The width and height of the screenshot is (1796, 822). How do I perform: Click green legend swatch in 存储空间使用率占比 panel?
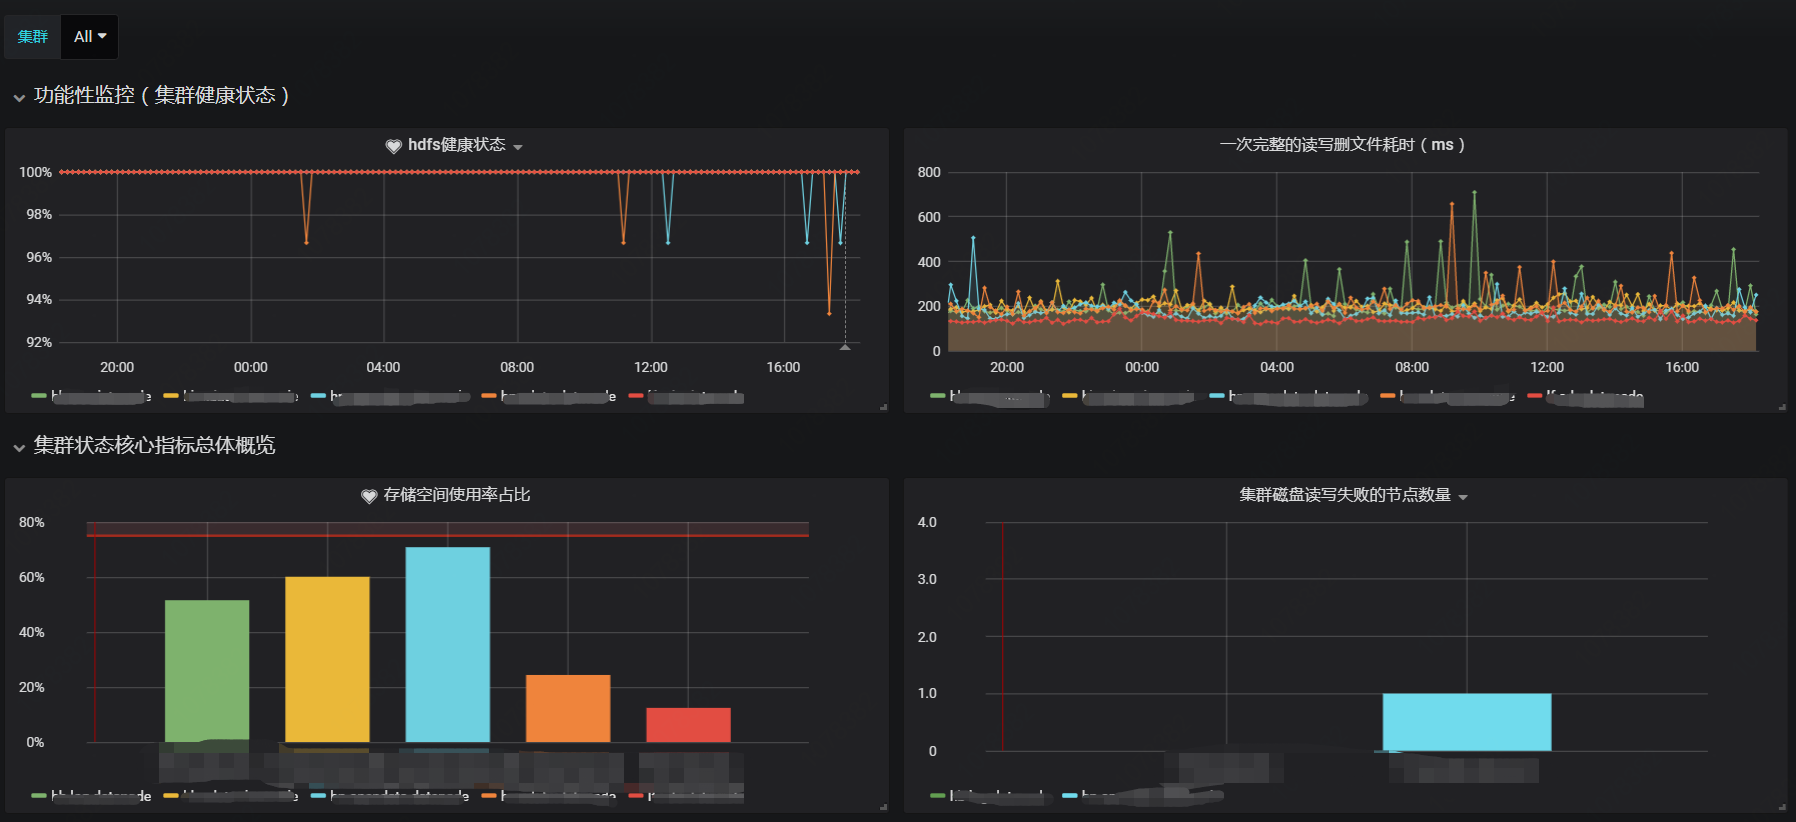coord(39,796)
